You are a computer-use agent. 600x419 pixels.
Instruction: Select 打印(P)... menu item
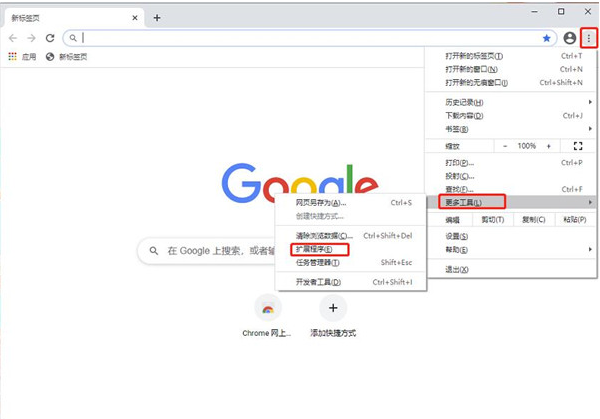tap(511, 163)
